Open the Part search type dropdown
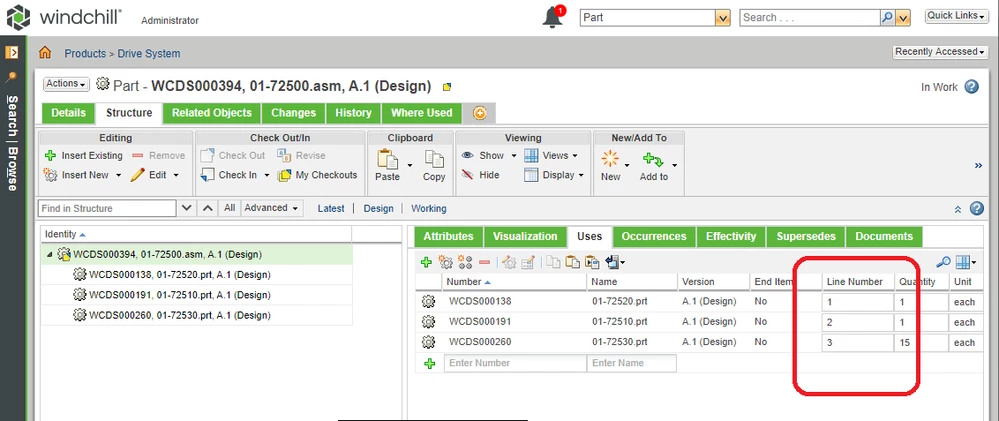Image resolution: width=999 pixels, height=421 pixels. pyautogui.click(x=722, y=18)
